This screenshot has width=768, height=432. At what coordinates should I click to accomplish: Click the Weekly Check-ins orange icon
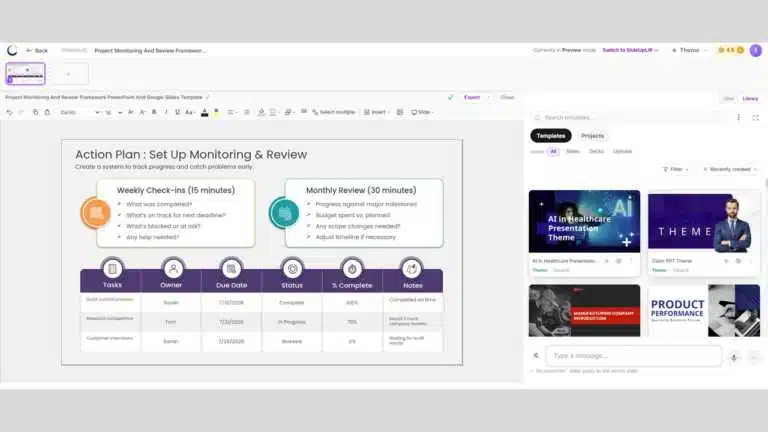(x=96, y=213)
